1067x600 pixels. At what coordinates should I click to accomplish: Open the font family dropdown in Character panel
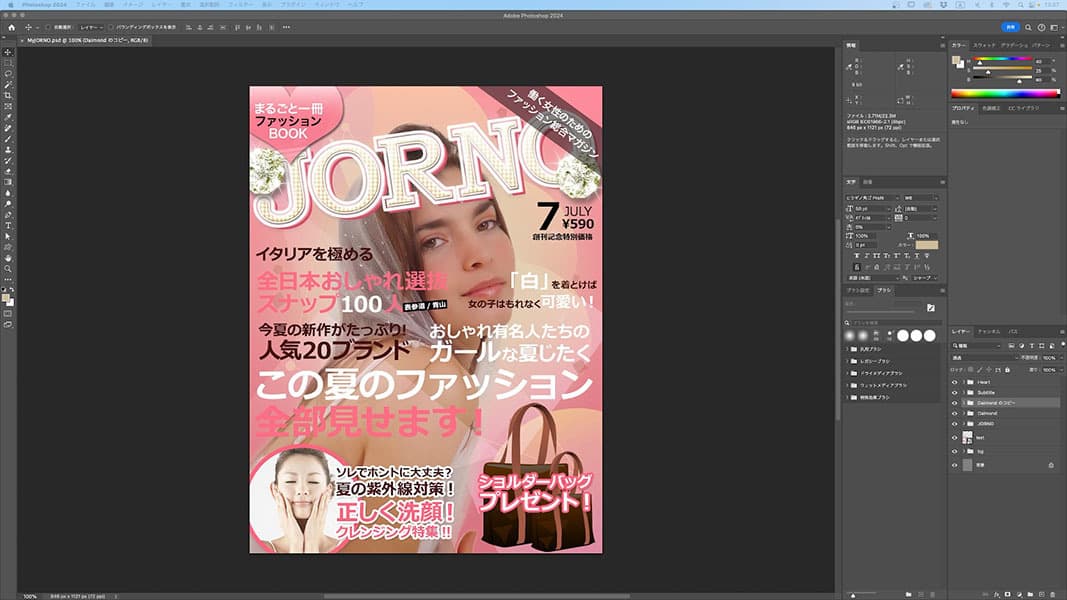[x=873, y=198]
